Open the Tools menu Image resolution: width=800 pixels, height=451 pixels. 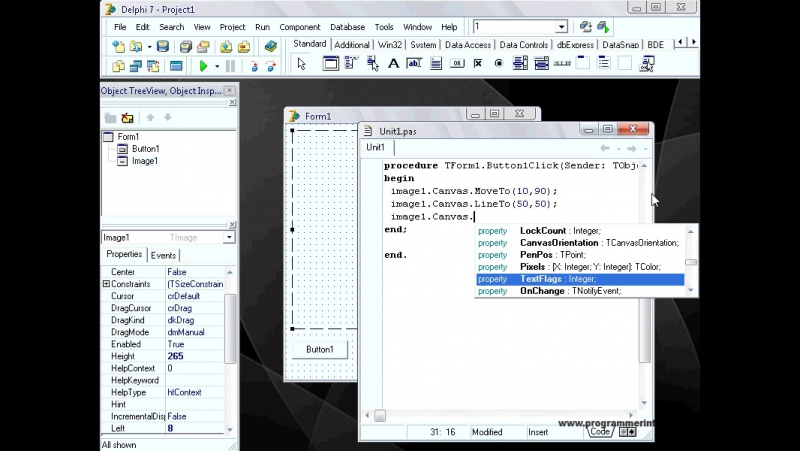(x=384, y=27)
